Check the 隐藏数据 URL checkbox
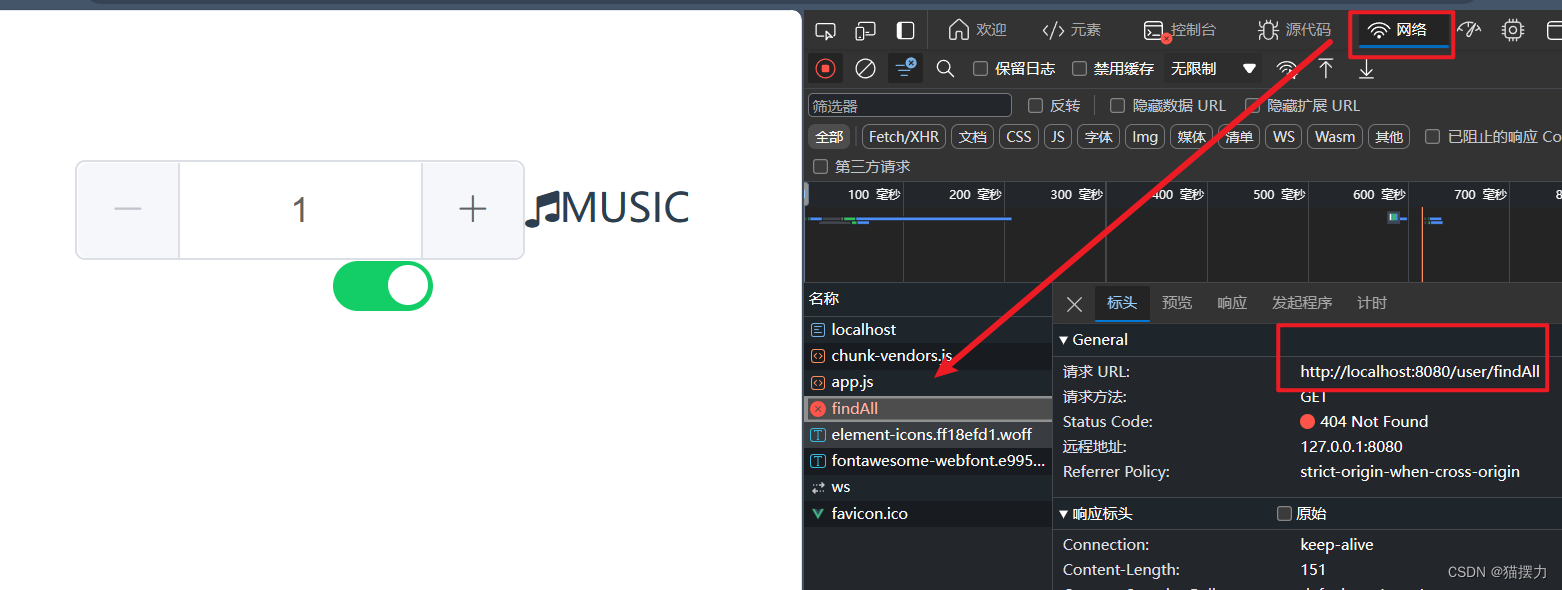 click(1118, 105)
